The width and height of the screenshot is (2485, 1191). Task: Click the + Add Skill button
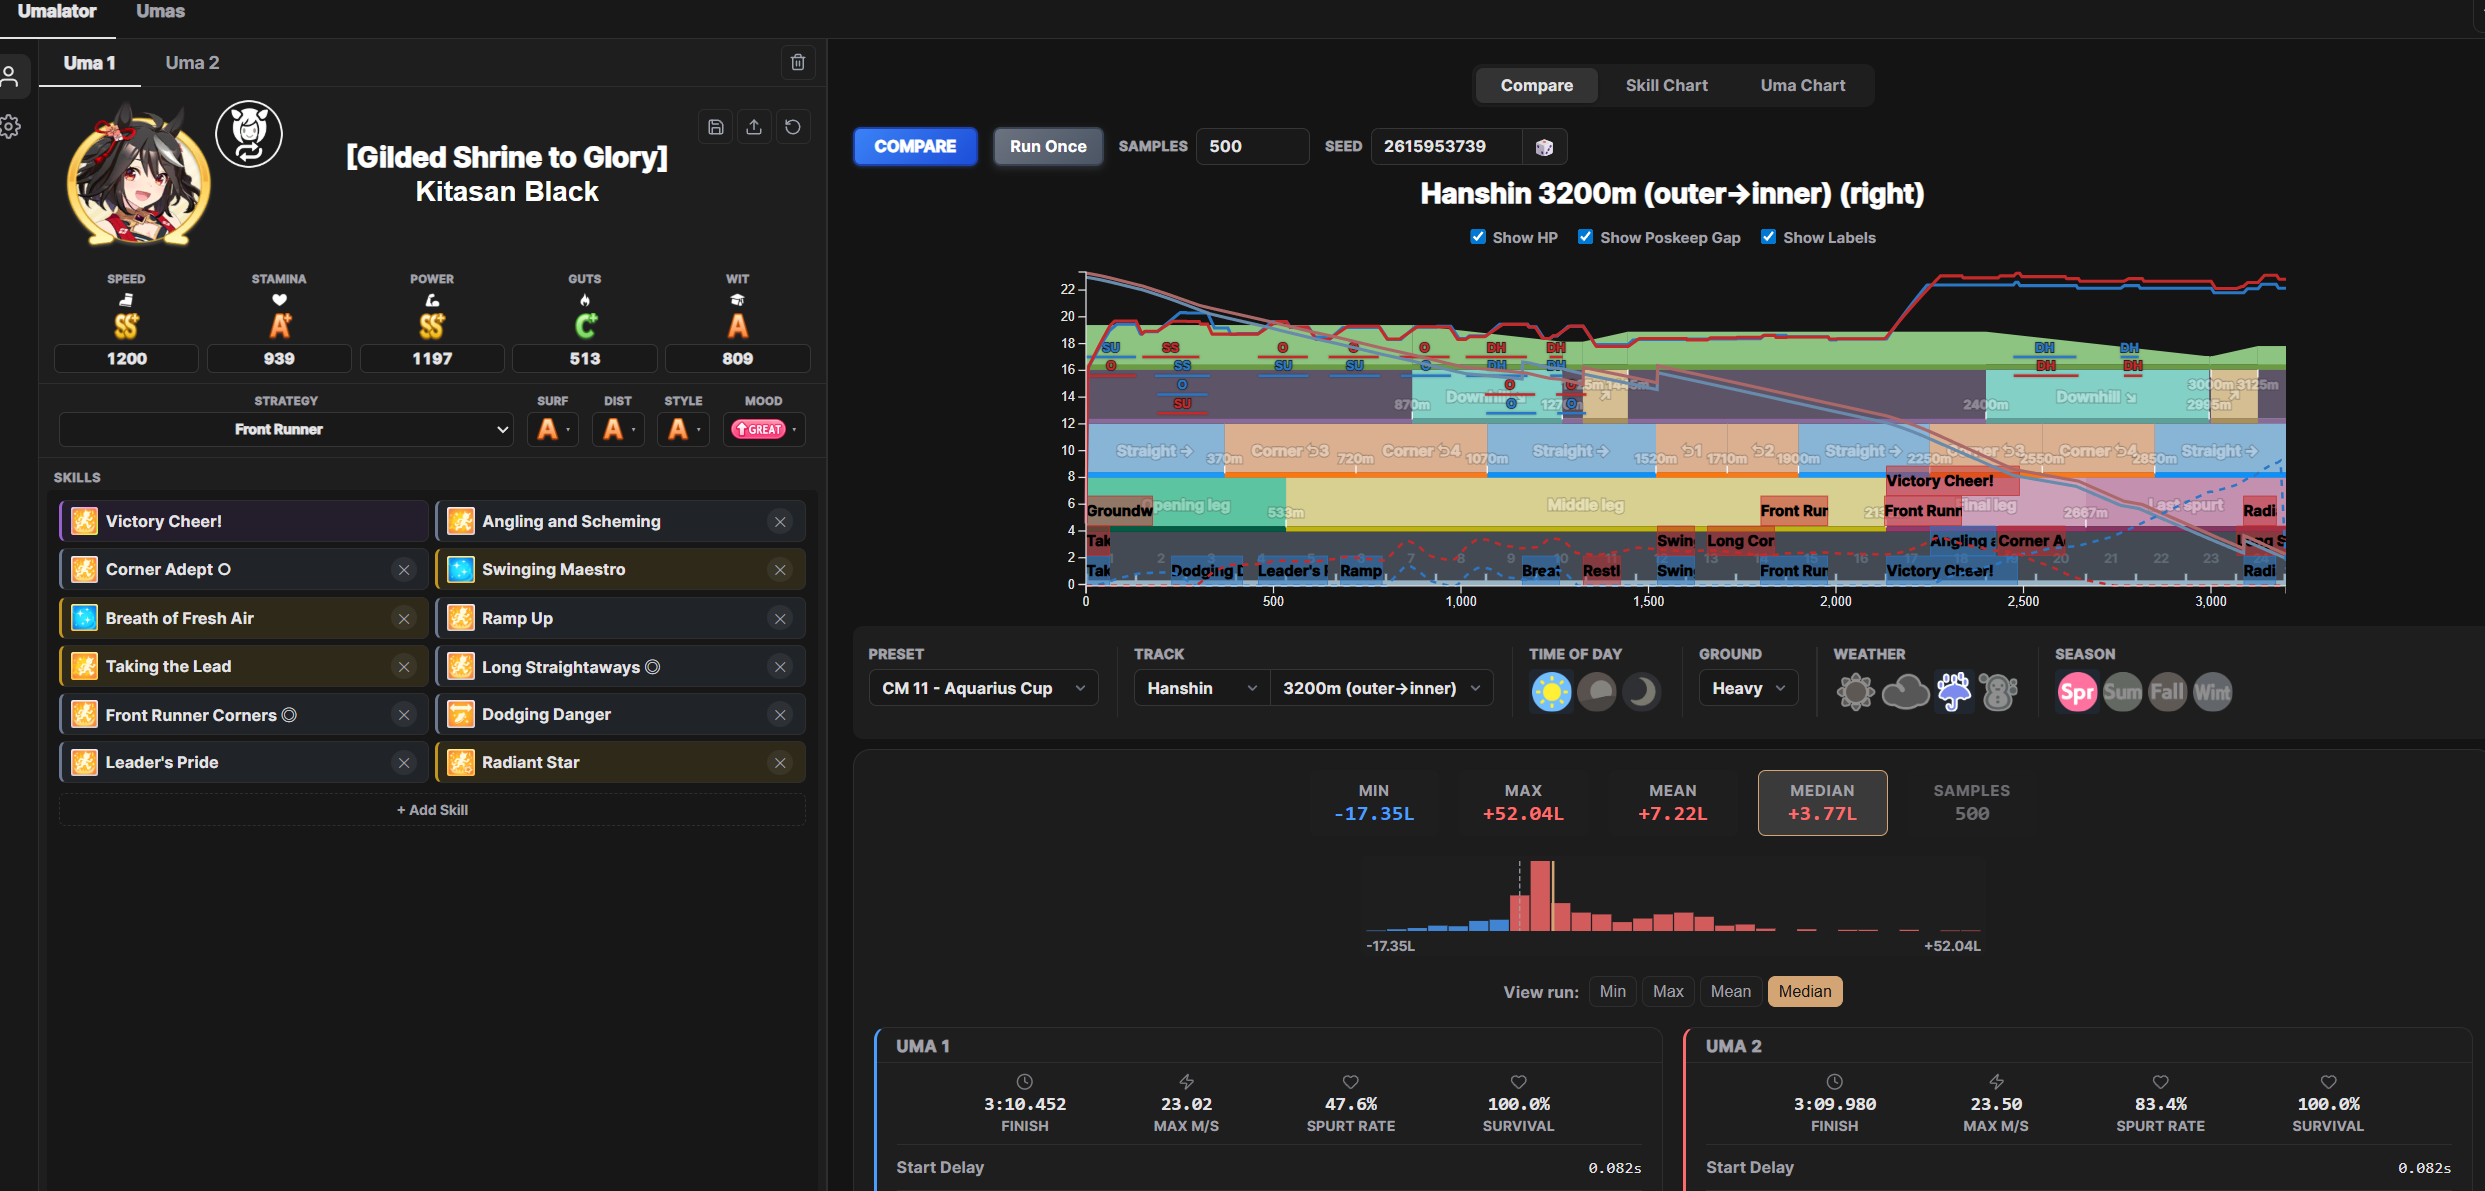432,810
